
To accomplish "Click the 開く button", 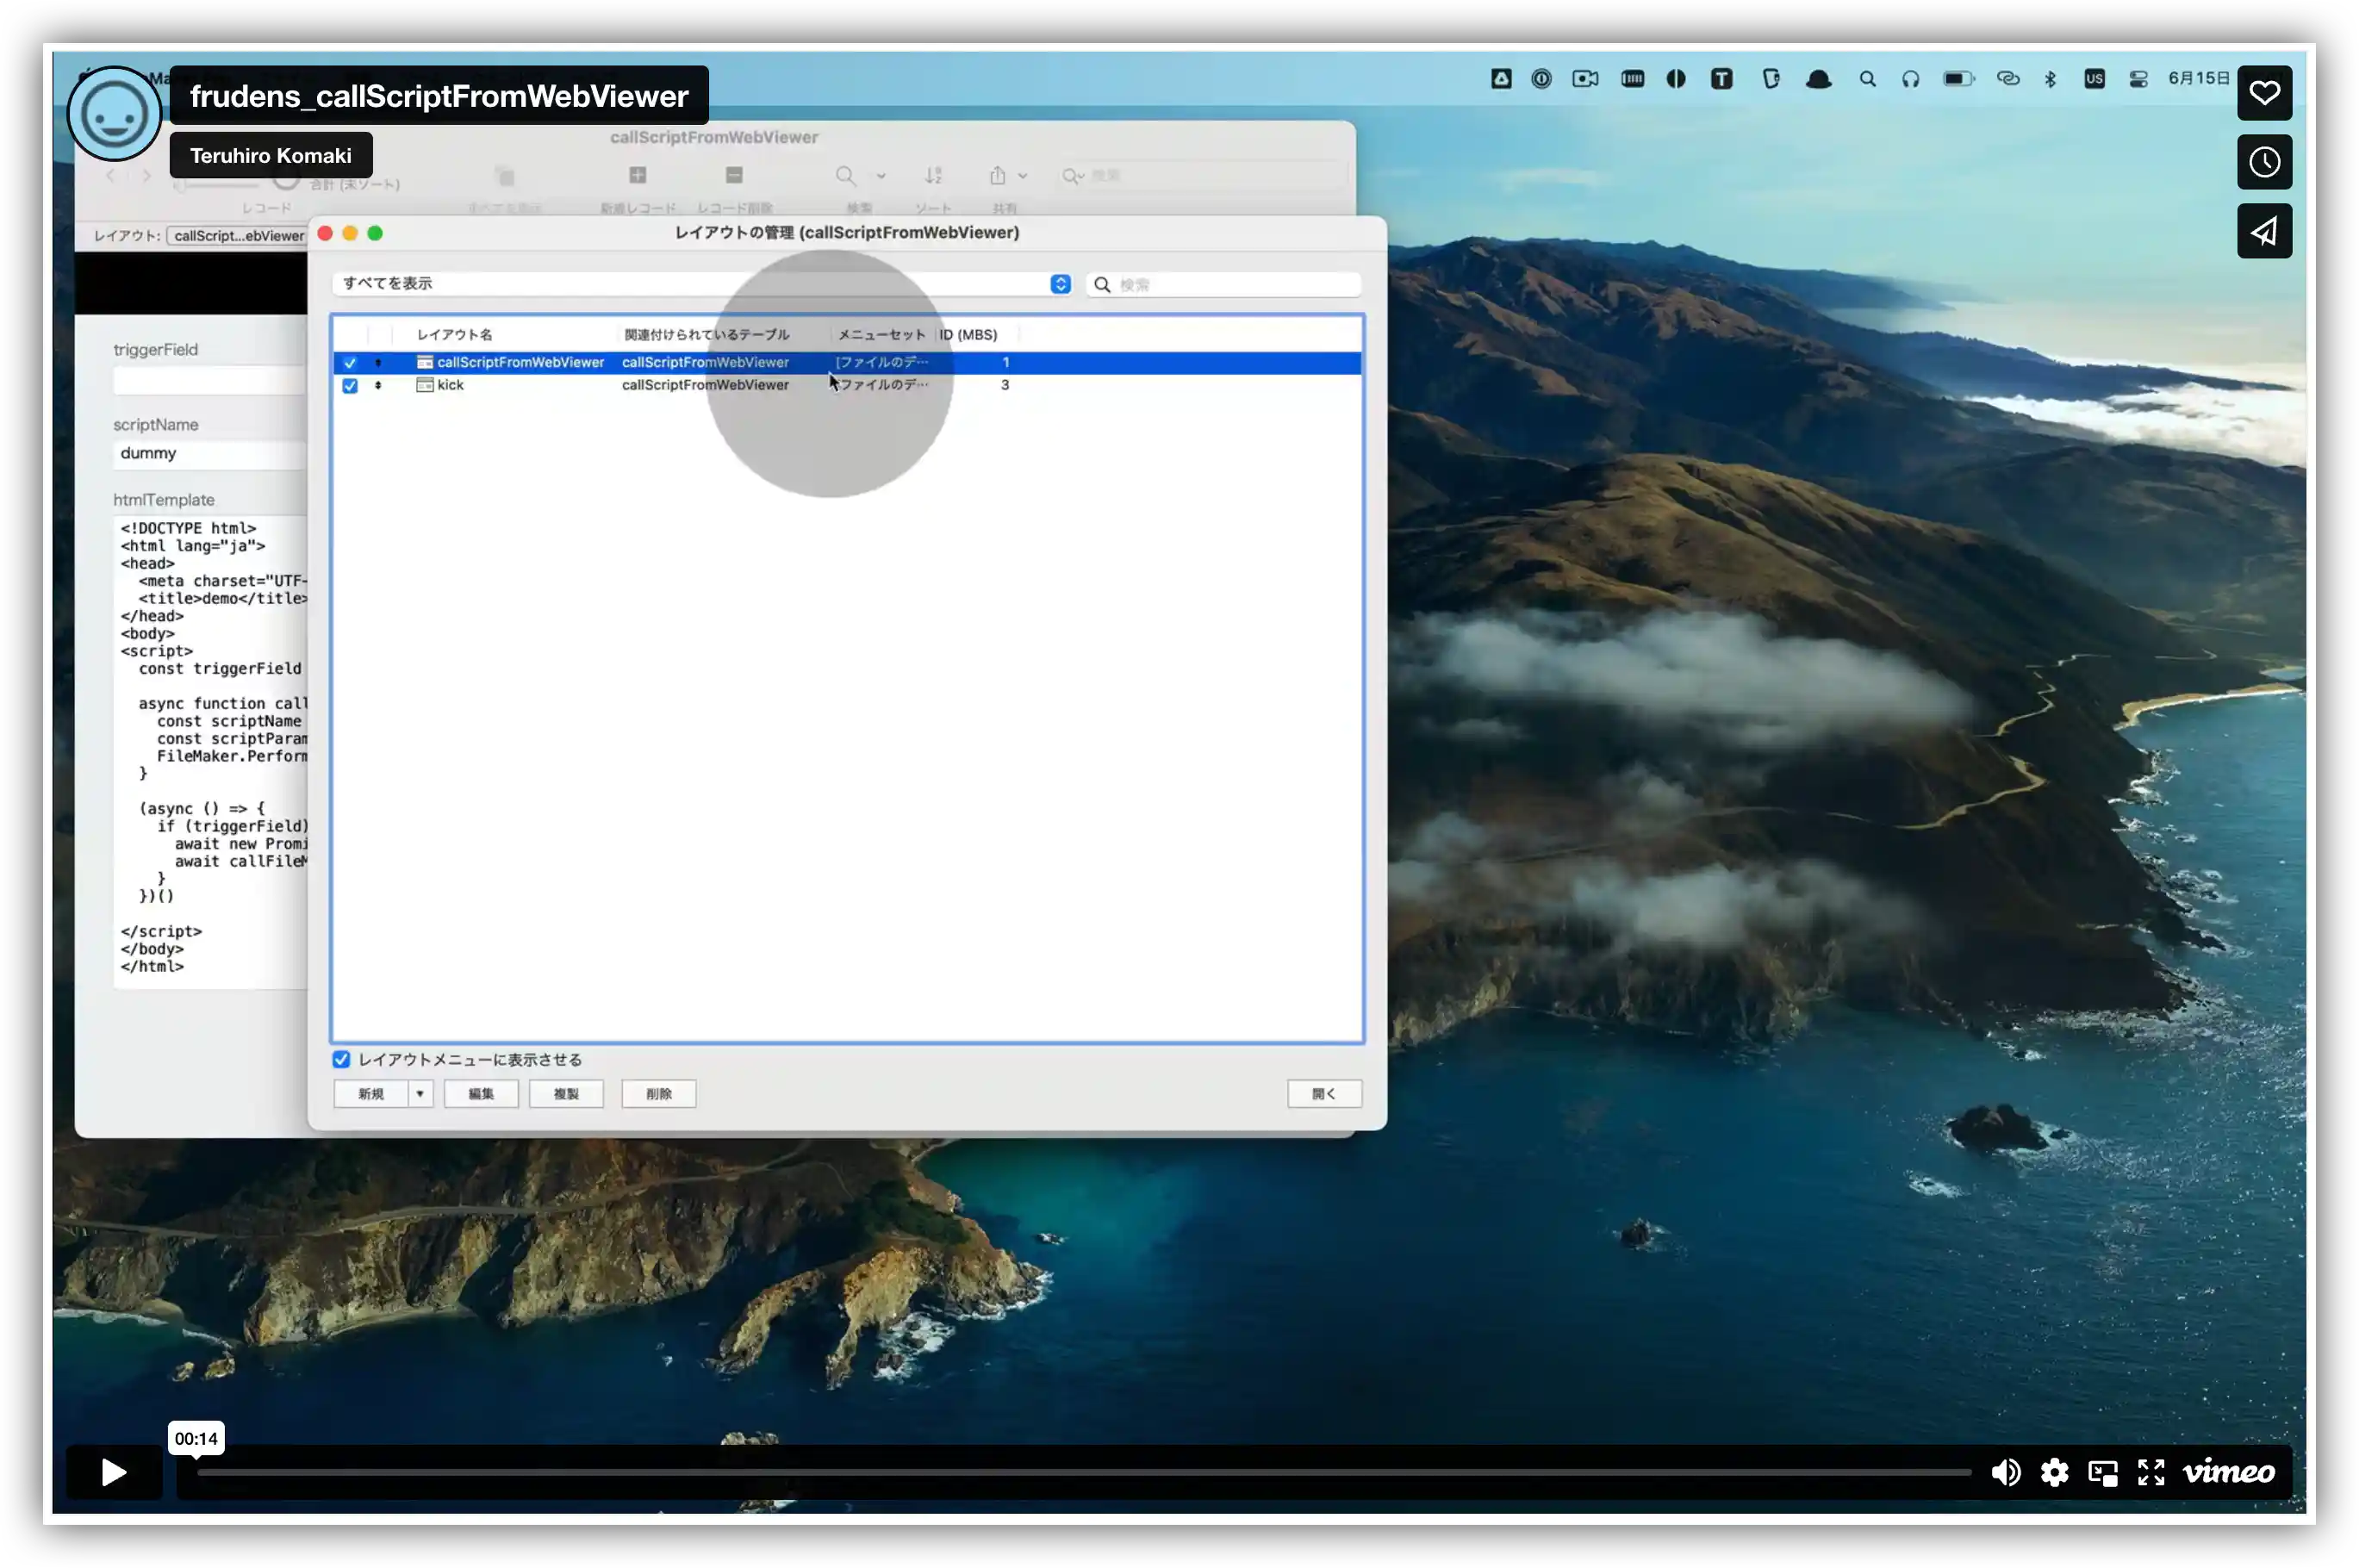I will click(1323, 1094).
